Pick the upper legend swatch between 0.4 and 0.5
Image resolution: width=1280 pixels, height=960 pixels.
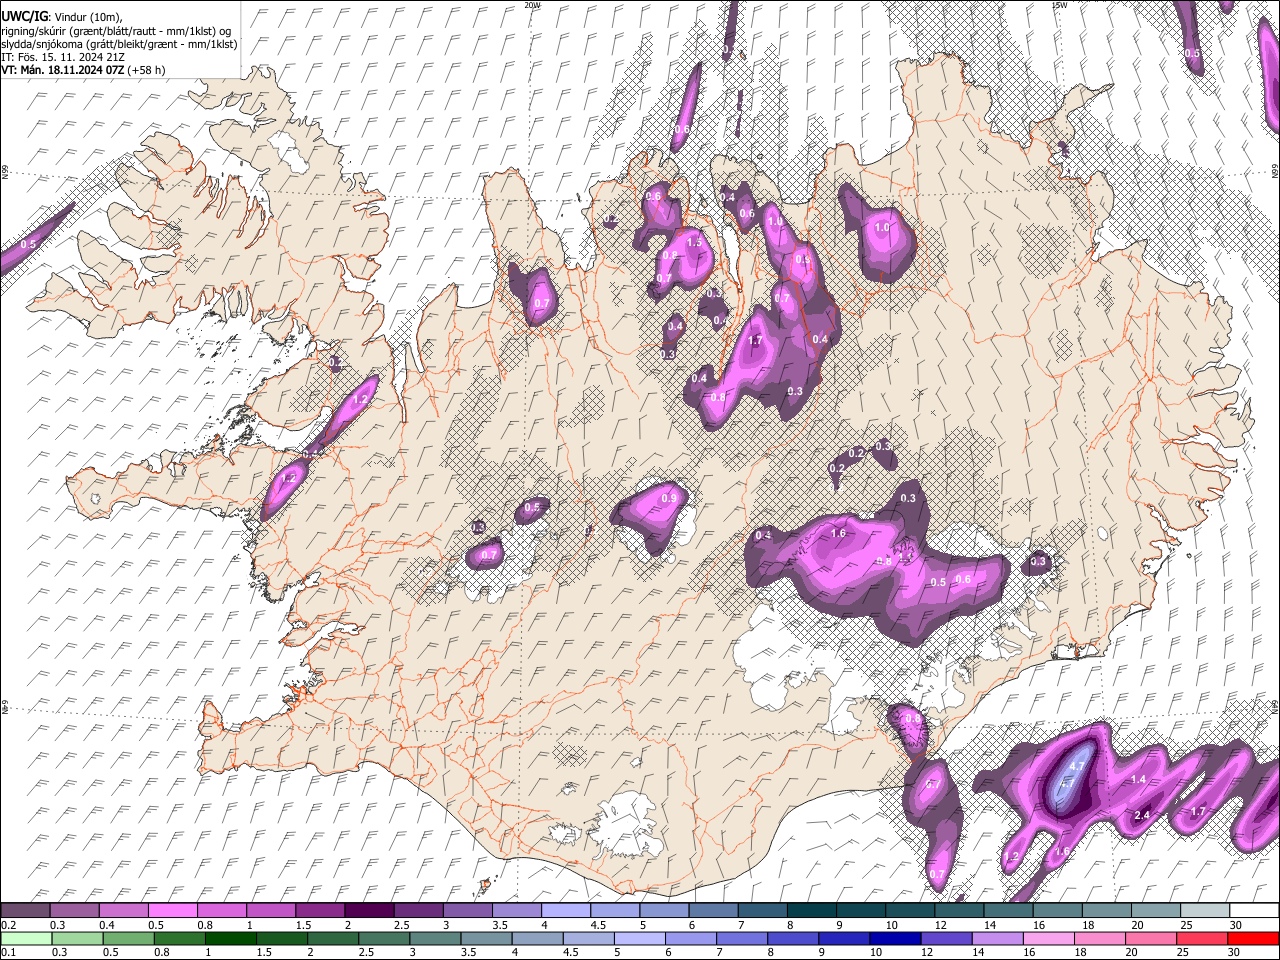[123, 910]
